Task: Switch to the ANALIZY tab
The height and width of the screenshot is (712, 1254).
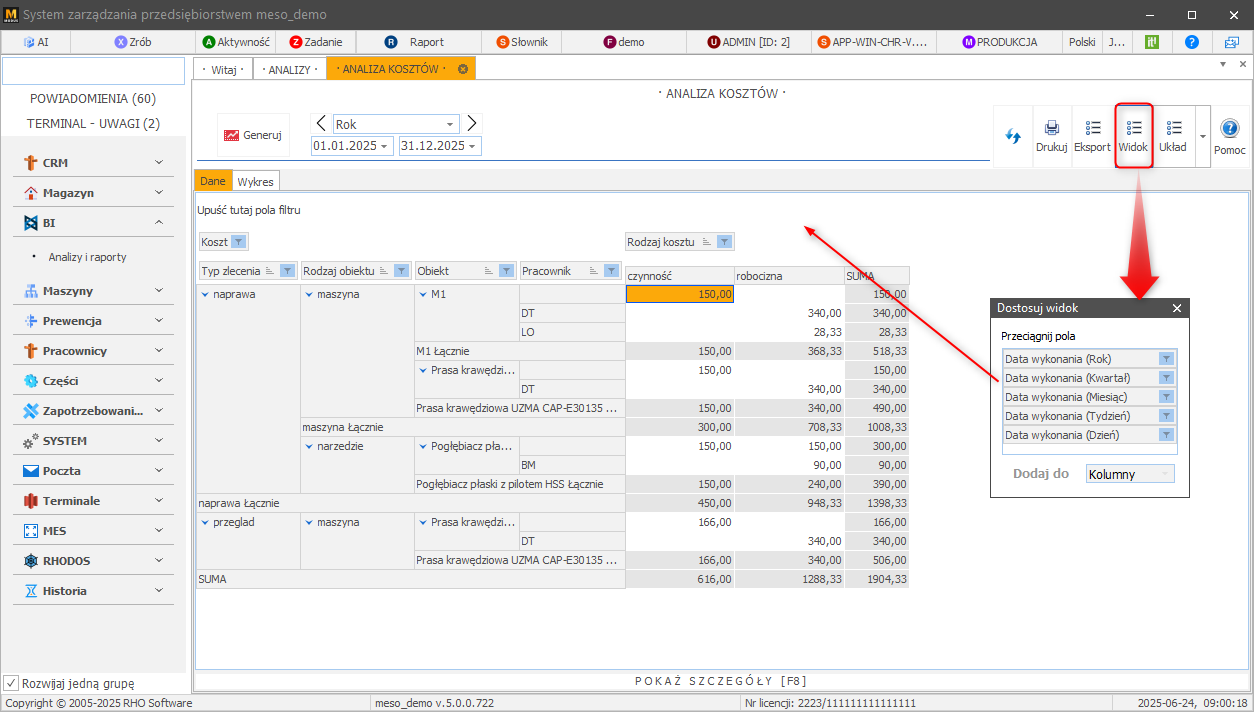Action: click(289, 69)
